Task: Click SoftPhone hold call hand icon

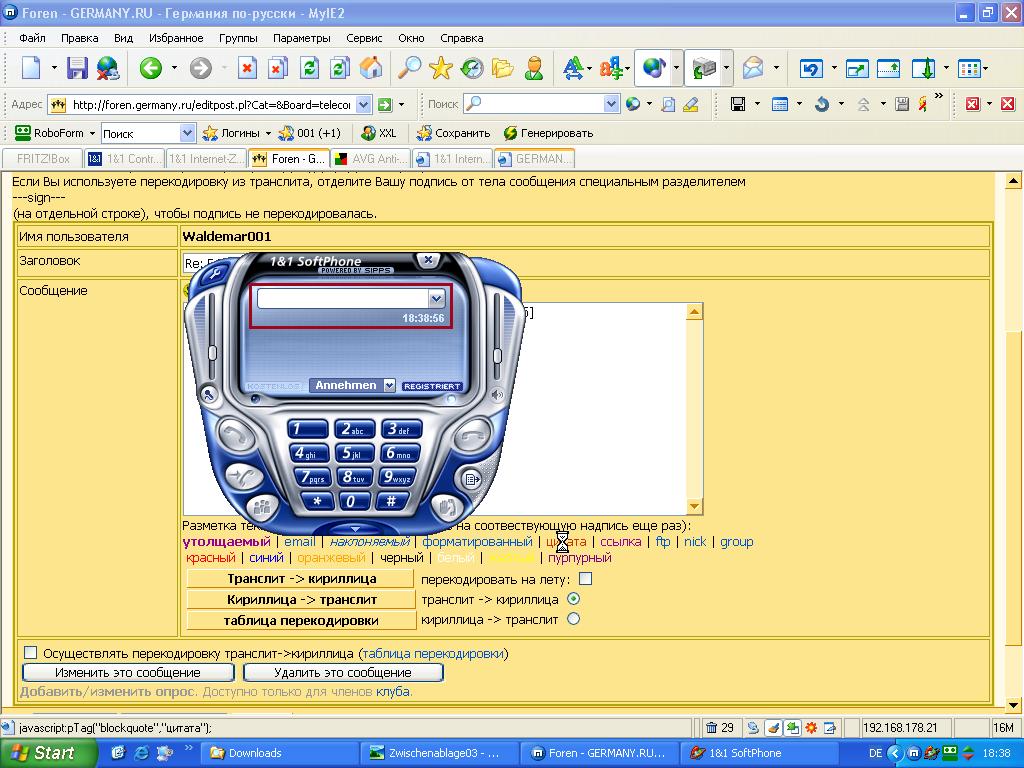Action: coord(445,506)
